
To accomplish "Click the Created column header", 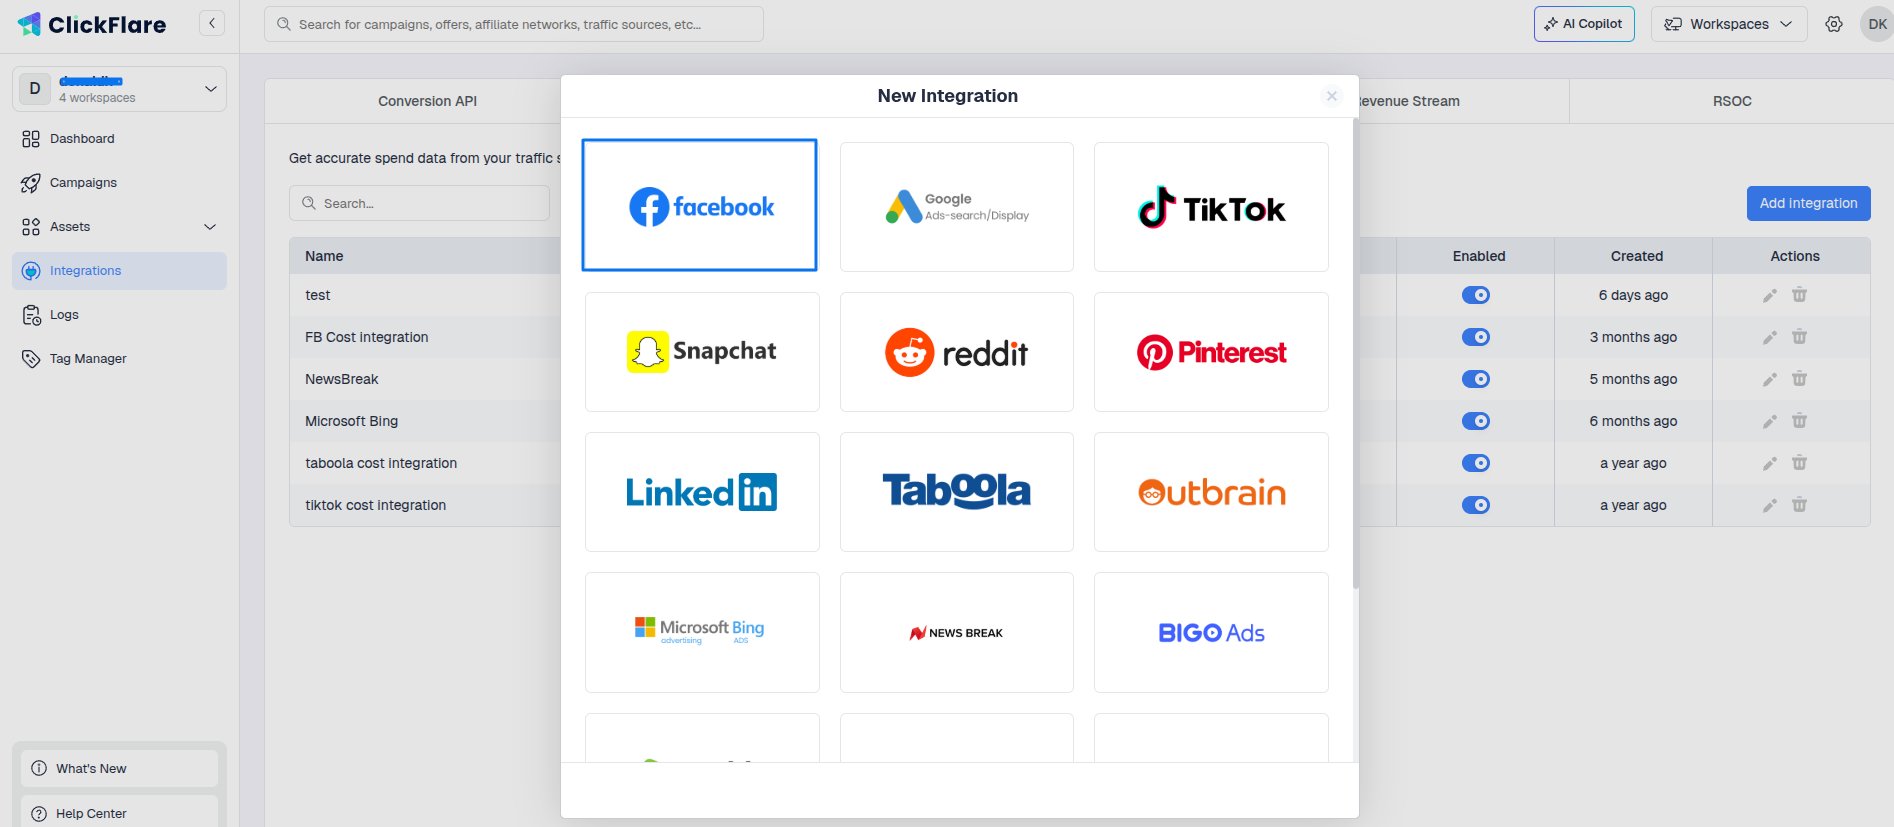I will [1636, 256].
